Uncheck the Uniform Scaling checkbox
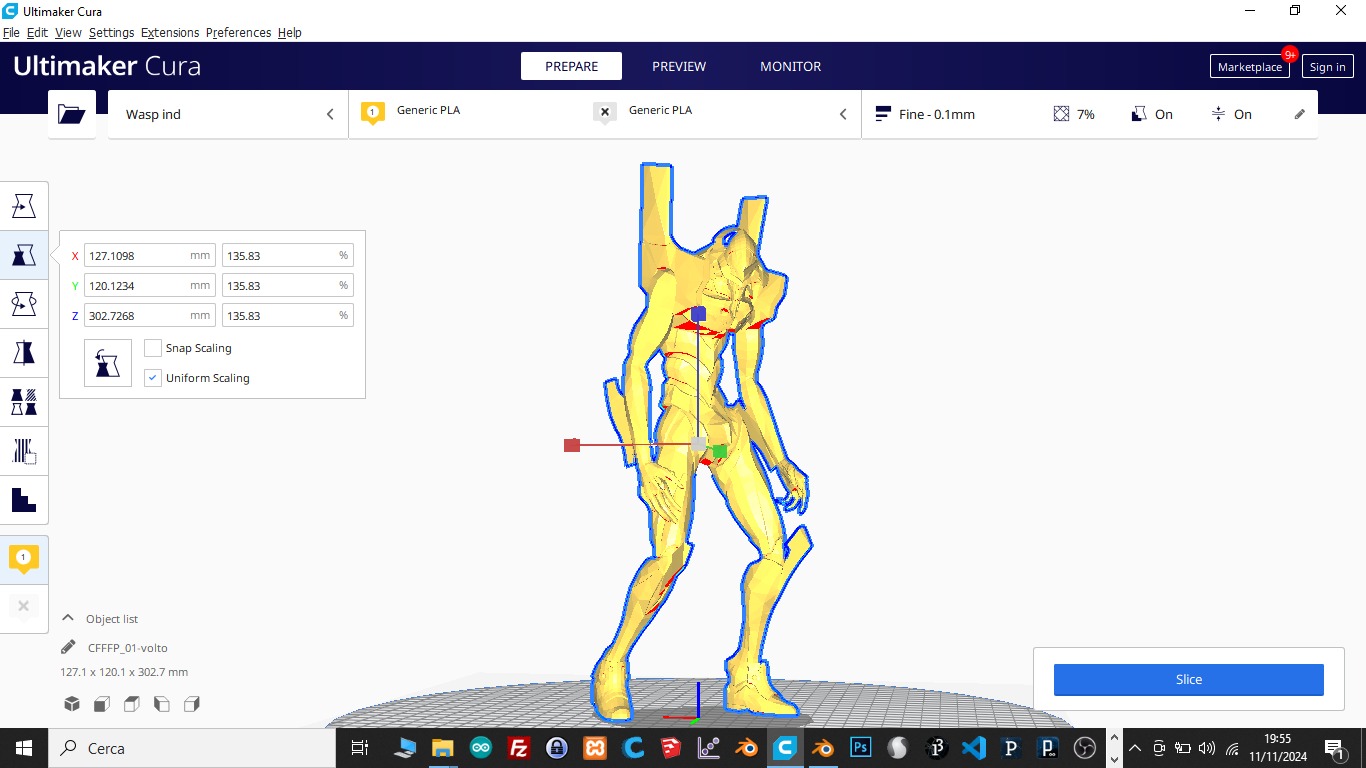 [x=153, y=378]
